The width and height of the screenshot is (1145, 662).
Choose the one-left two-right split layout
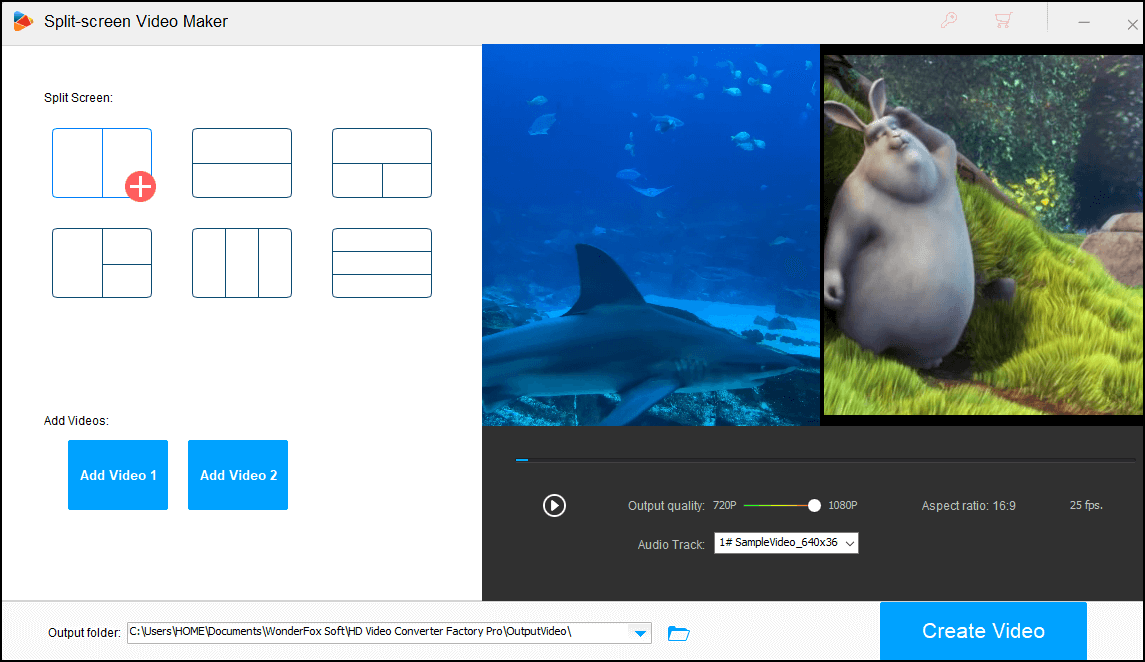(x=102, y=263)
